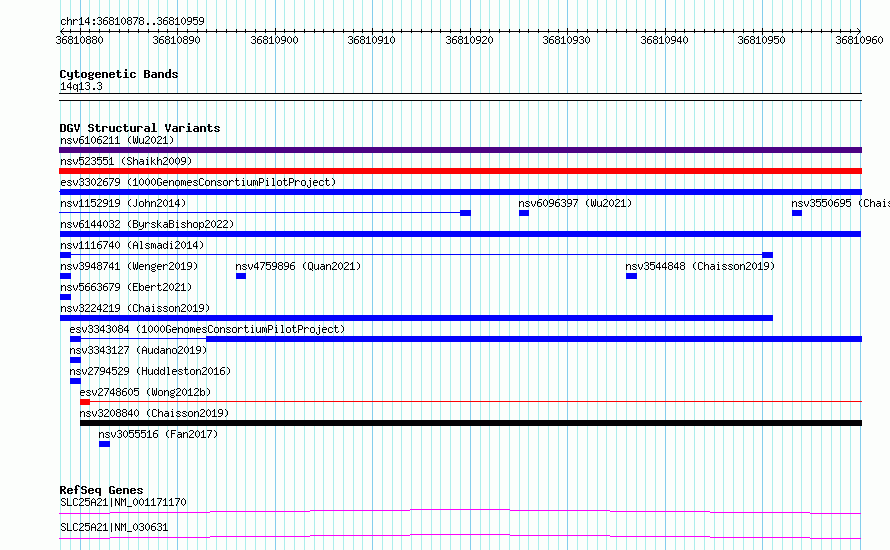Viewport: 890px width, 550px height.
Task: Open the nsv5663679 (Ebert2021) label
Action: 126,287
